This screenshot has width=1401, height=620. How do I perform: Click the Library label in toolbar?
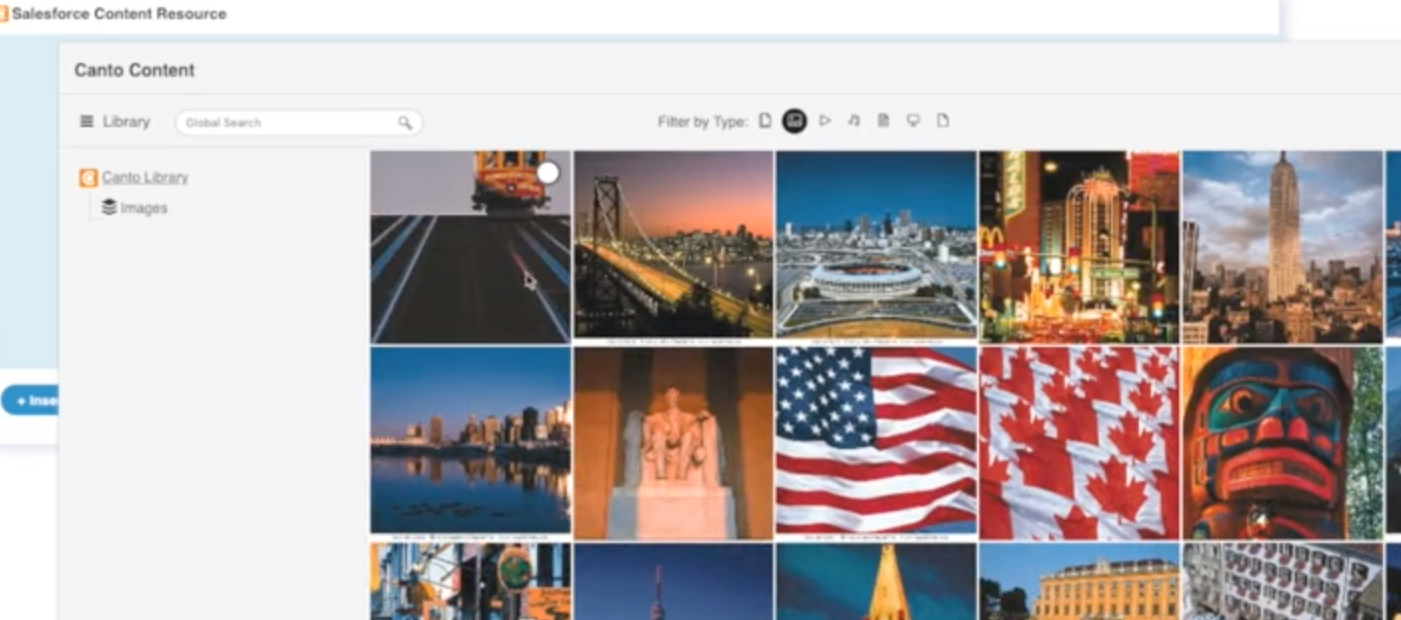[126, 122]
